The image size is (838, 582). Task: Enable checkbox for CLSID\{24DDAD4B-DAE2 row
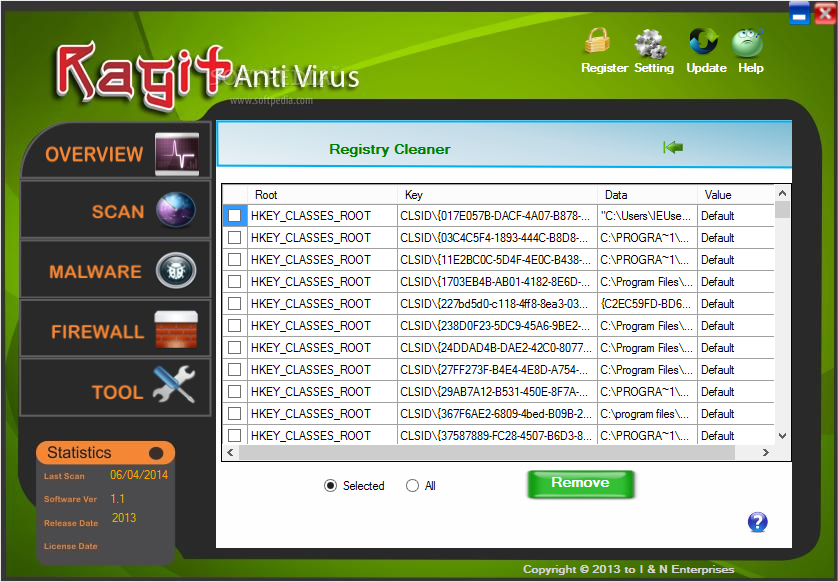(235, 347)
